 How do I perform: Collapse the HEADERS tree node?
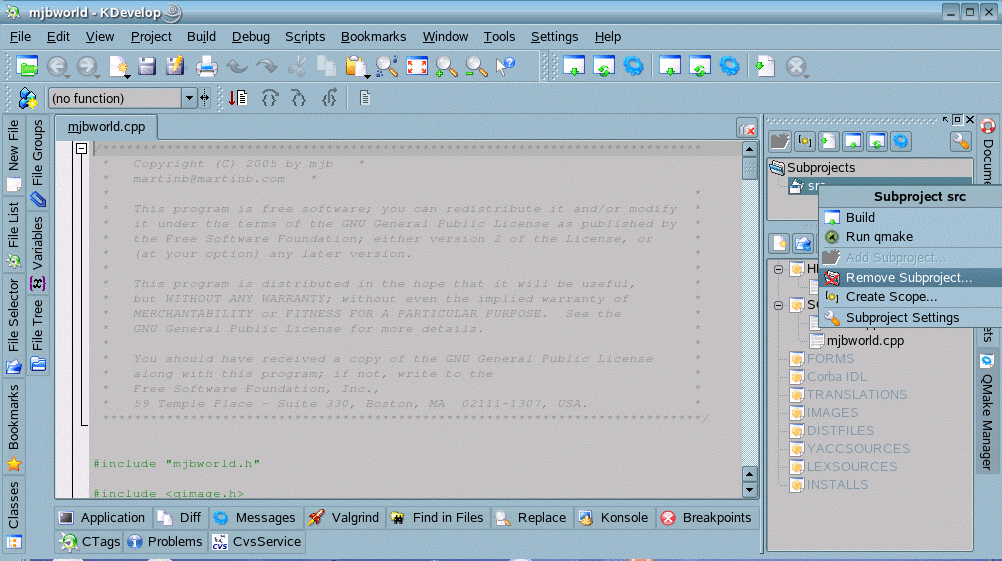click(x=779, y=269)
